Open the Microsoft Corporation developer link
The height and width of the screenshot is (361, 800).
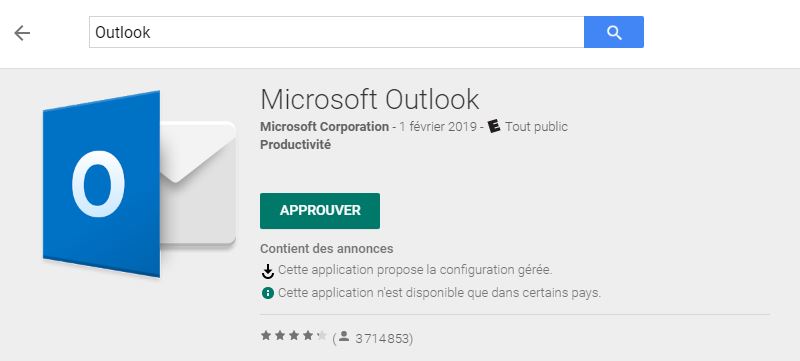324,126
